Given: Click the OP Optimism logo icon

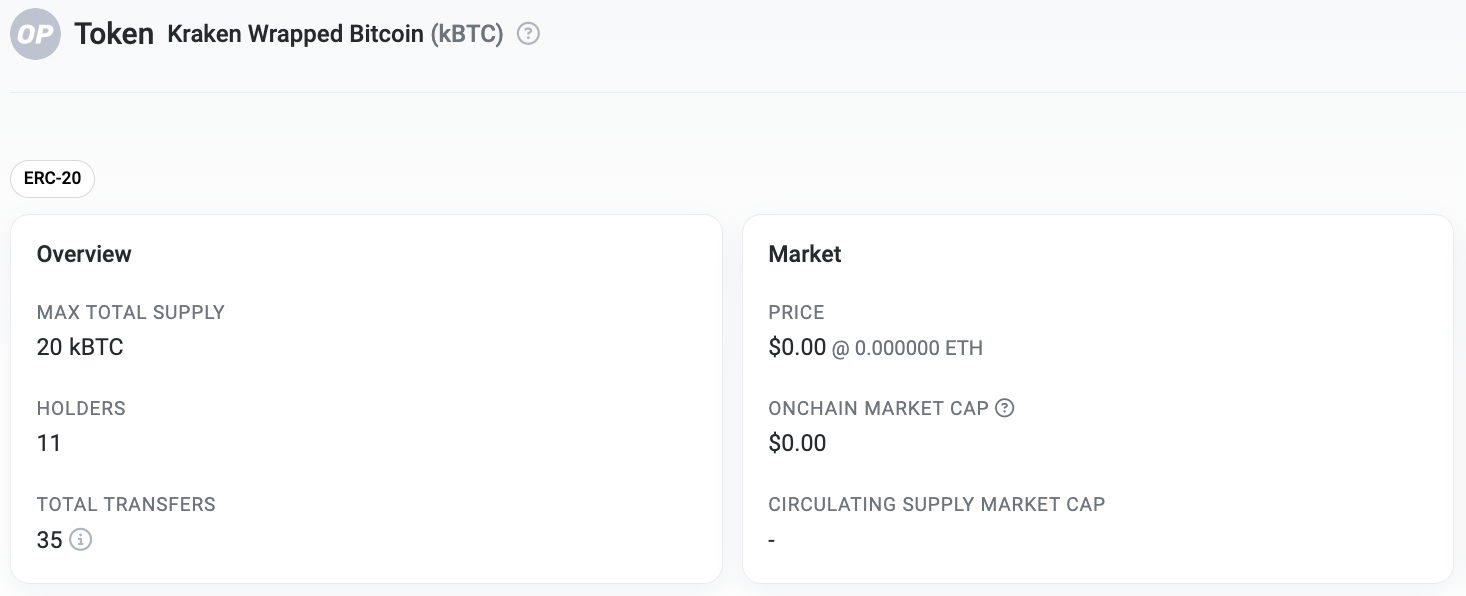Looking at the screenshot, I should click(36, 35).
